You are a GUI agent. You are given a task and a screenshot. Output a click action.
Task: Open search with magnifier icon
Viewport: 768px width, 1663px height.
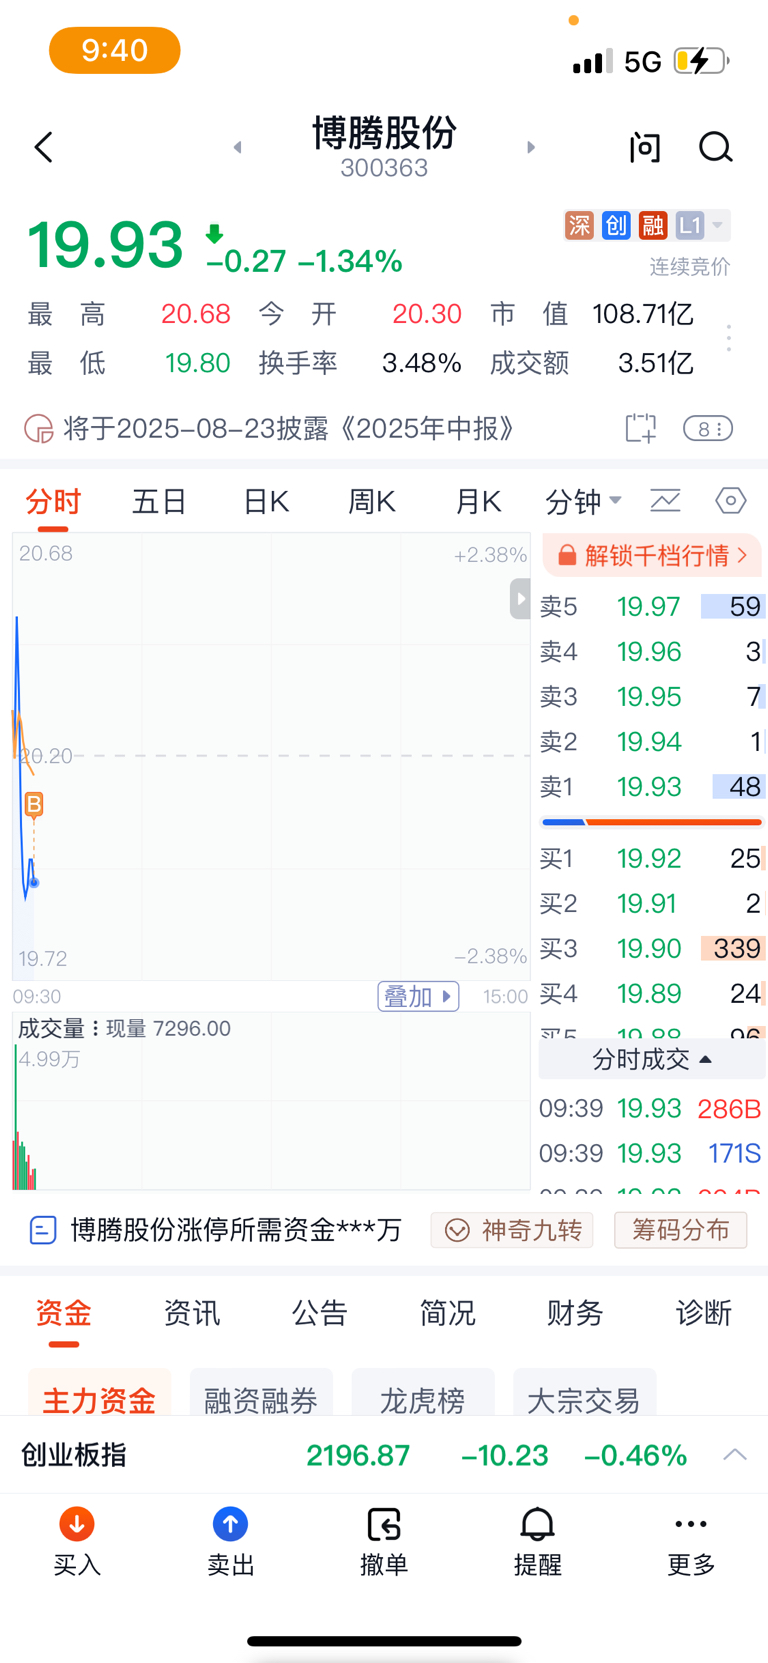[x=715, y=148]
